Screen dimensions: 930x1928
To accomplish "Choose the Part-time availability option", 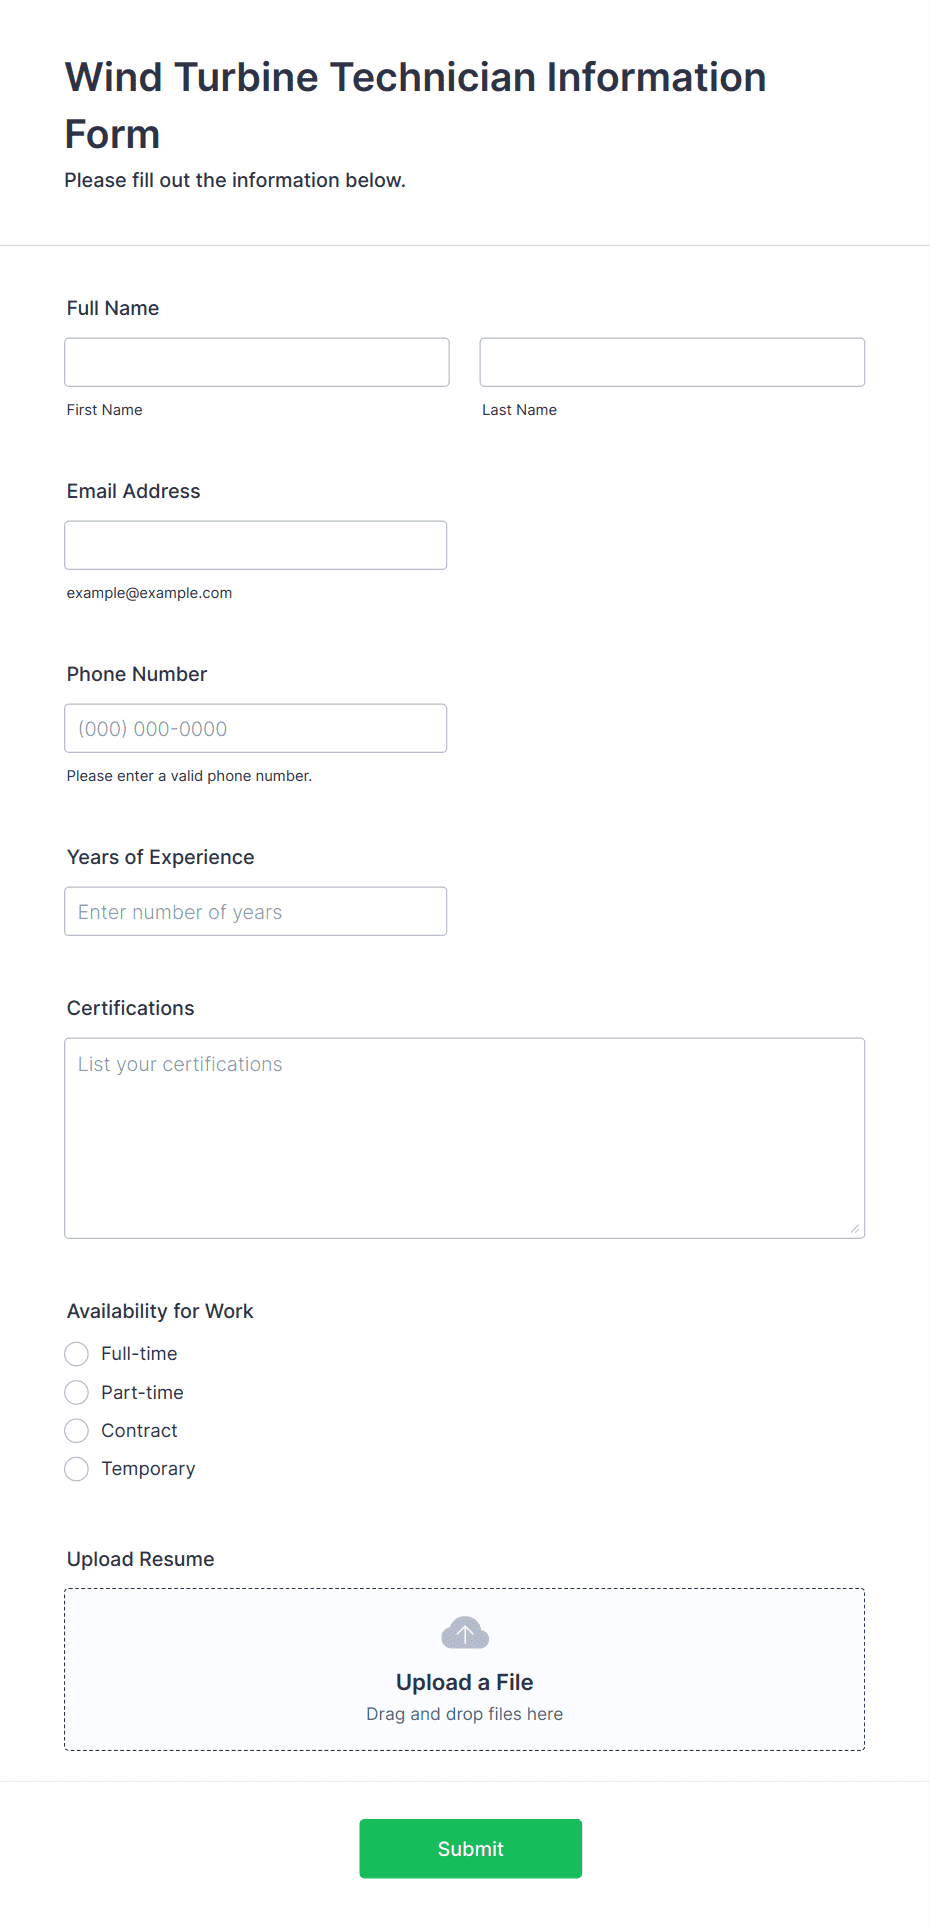I will click(x=77, y=1392).
